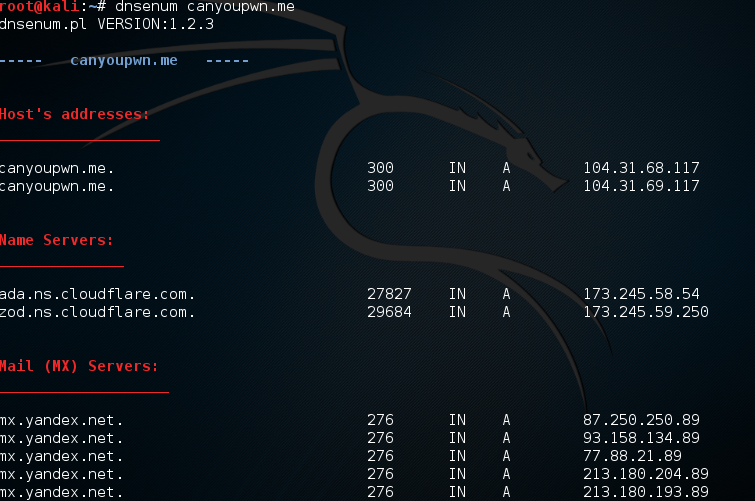Click the Name Servers section heading
This screenshot has height=501, width=755.
tap(57, 240)
